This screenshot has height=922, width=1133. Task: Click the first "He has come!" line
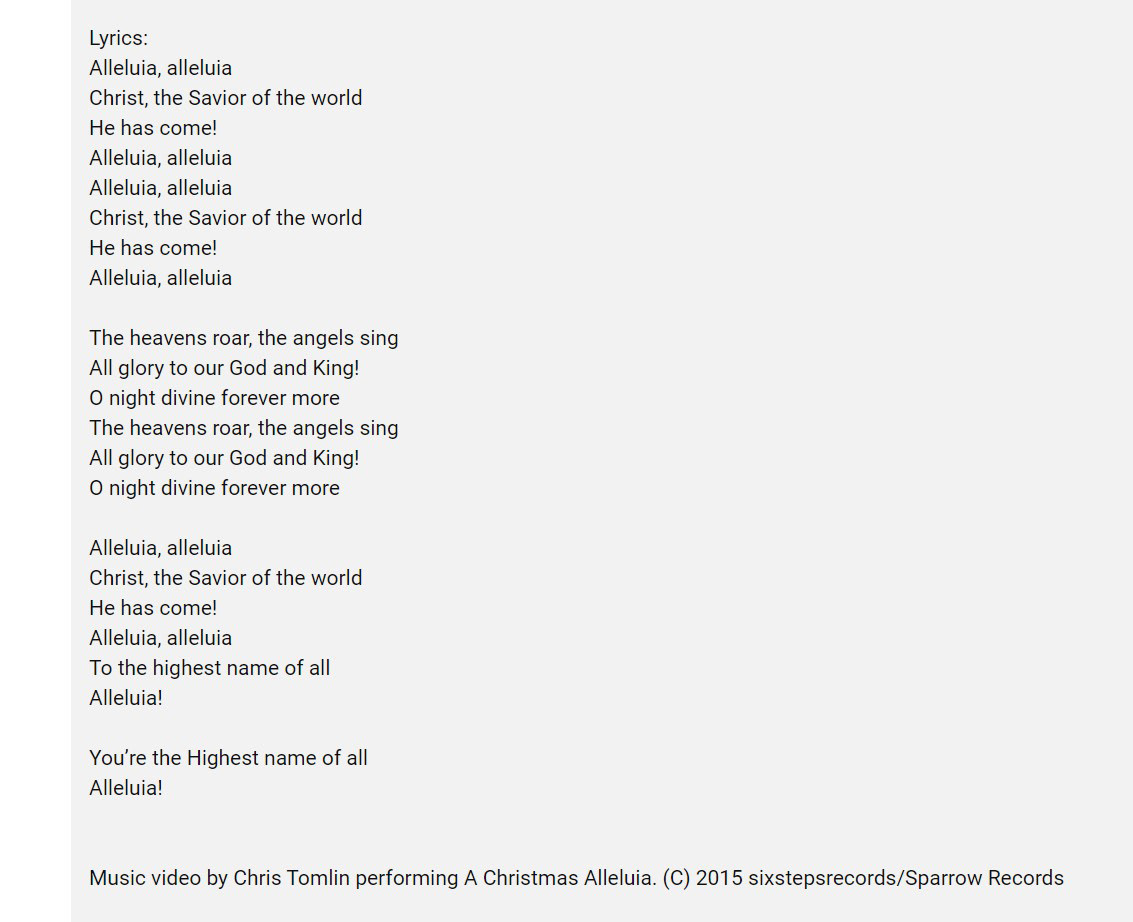pos(153,128)
